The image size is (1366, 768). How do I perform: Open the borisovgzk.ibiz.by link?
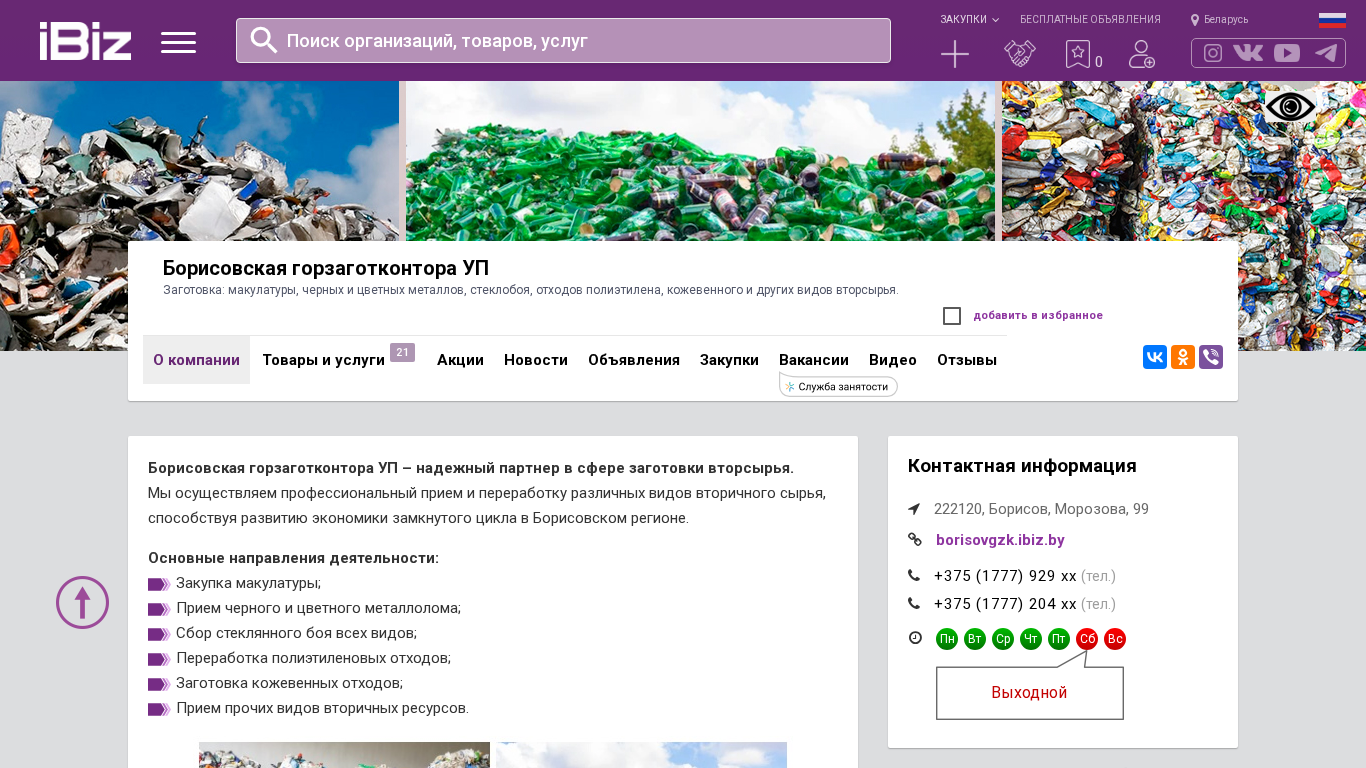tap(1000, 540)
